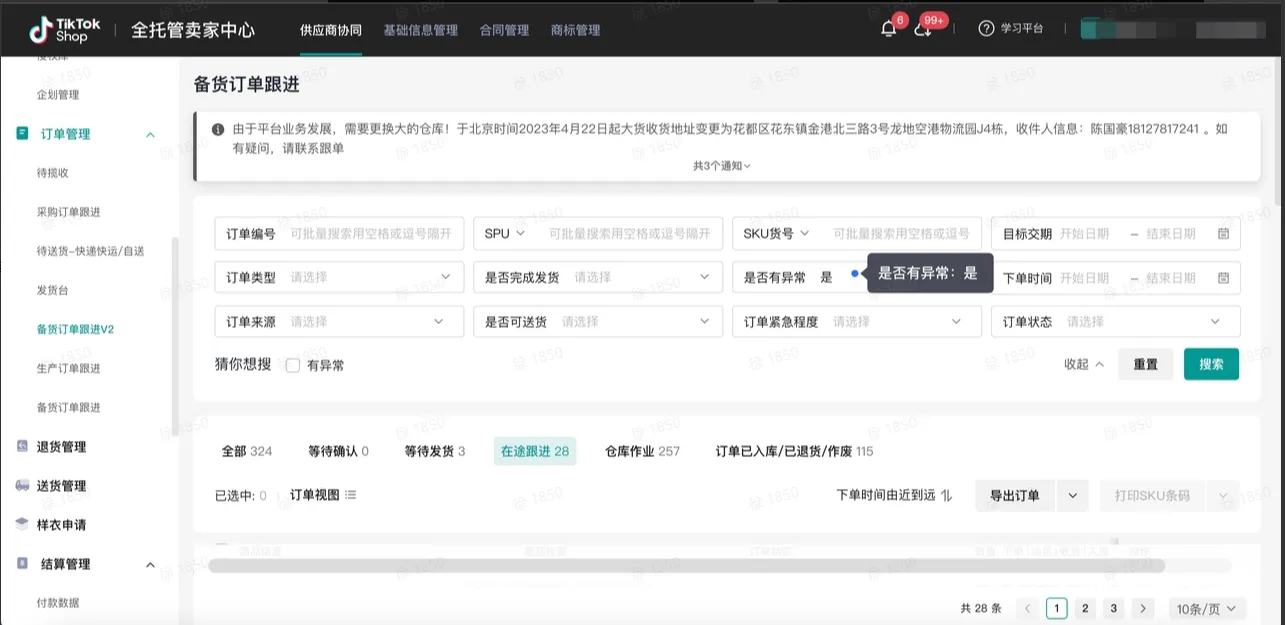Click the sidebar vertical scrollbar
The width and height of the screenshot is (1285, 625).
175,335
